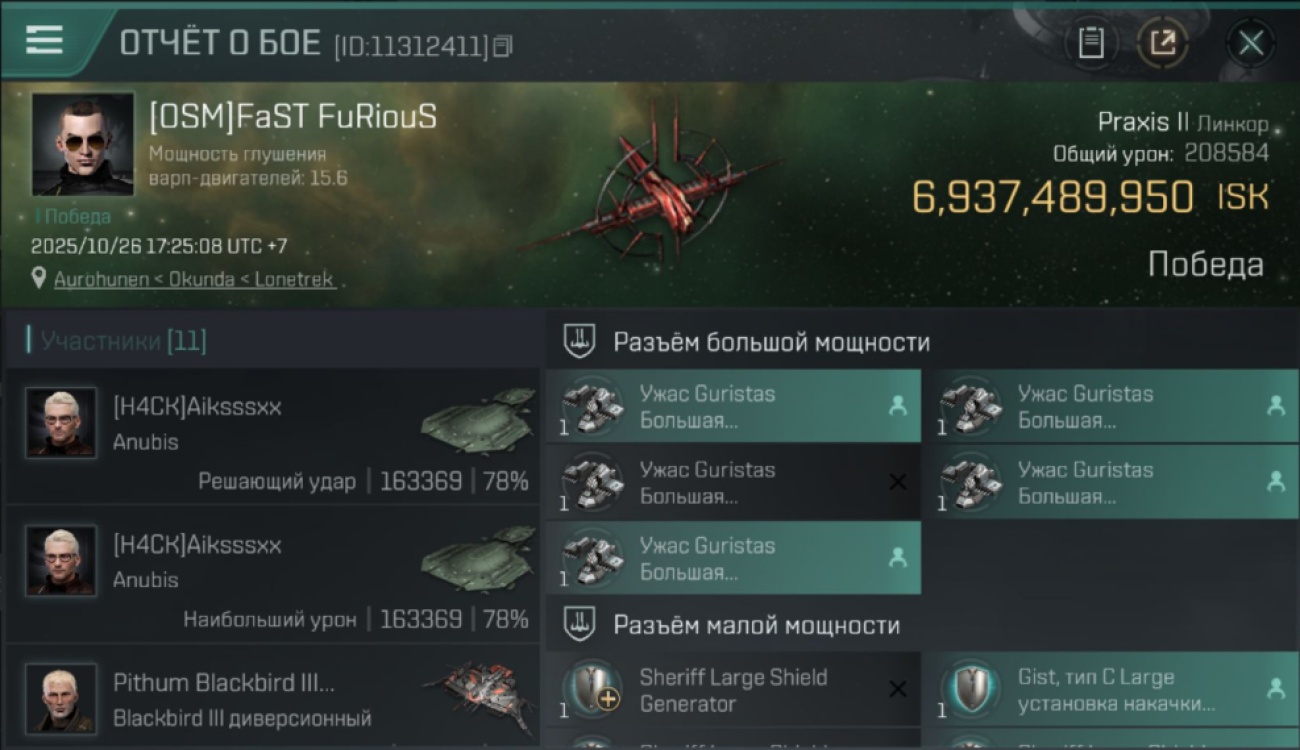Select the Sheriff Large Shield Generator module
This screenshot has width=1300, height=750.
click(x=733, y=690)
